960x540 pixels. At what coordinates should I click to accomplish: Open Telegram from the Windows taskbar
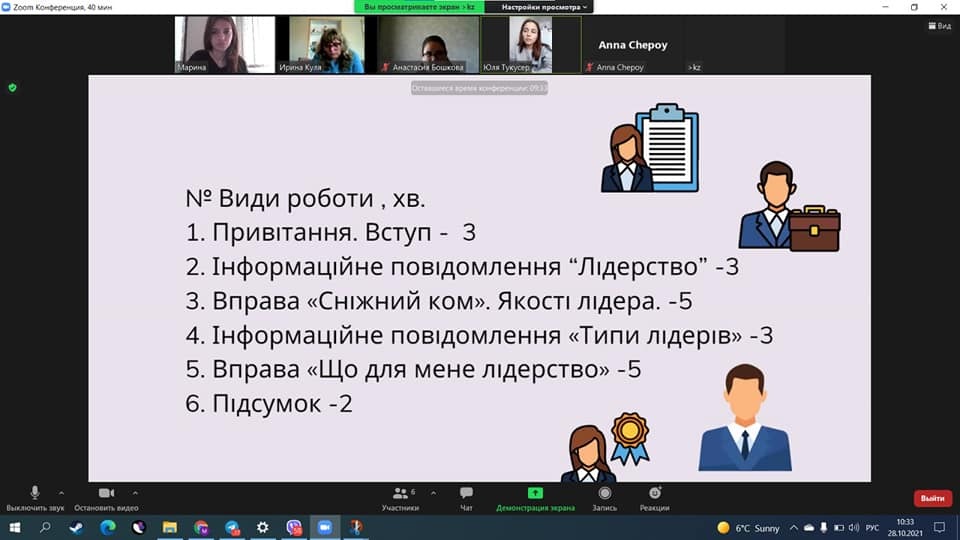(232, 526)
